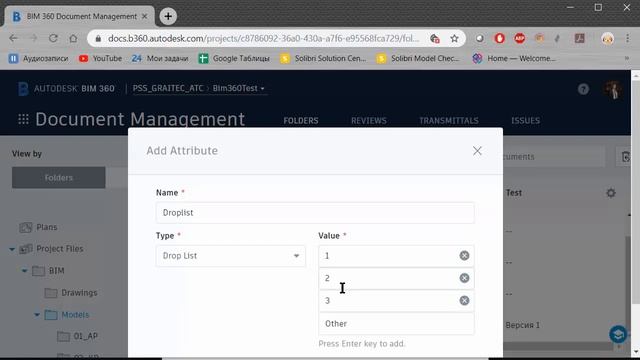
Task: Go to the browser home page
Action: tap(73, 38)
